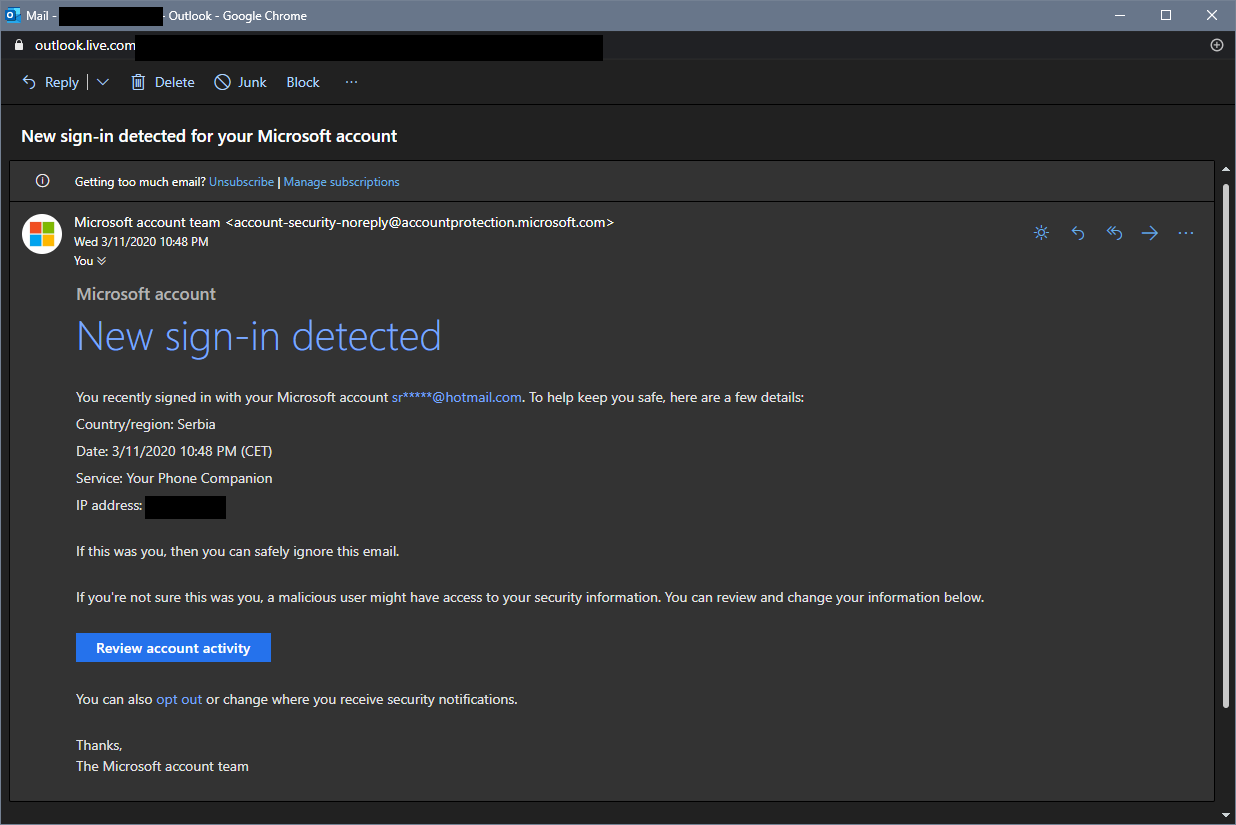1236x825 pixels.
Task: Open the toolbar more actions ellipsis
Action: coord(351,82)
